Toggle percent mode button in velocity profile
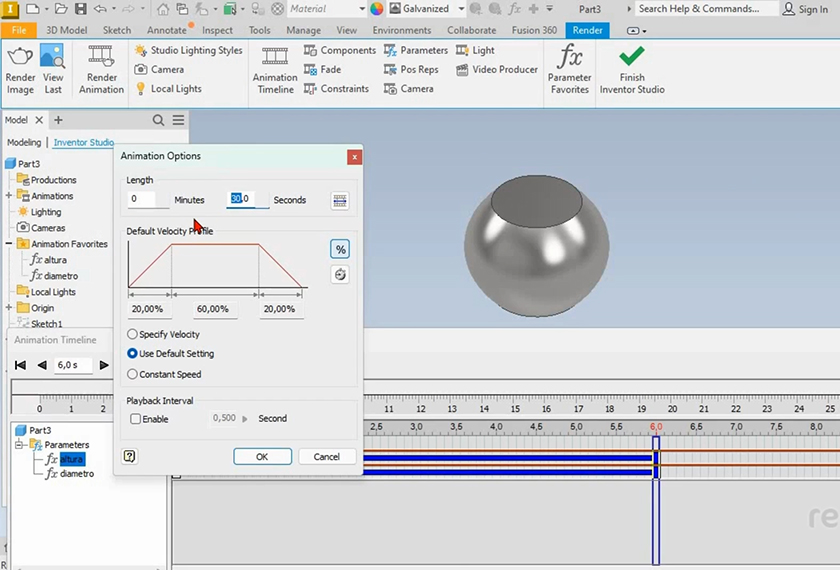 pyautogui.click(x=340, y=250)
